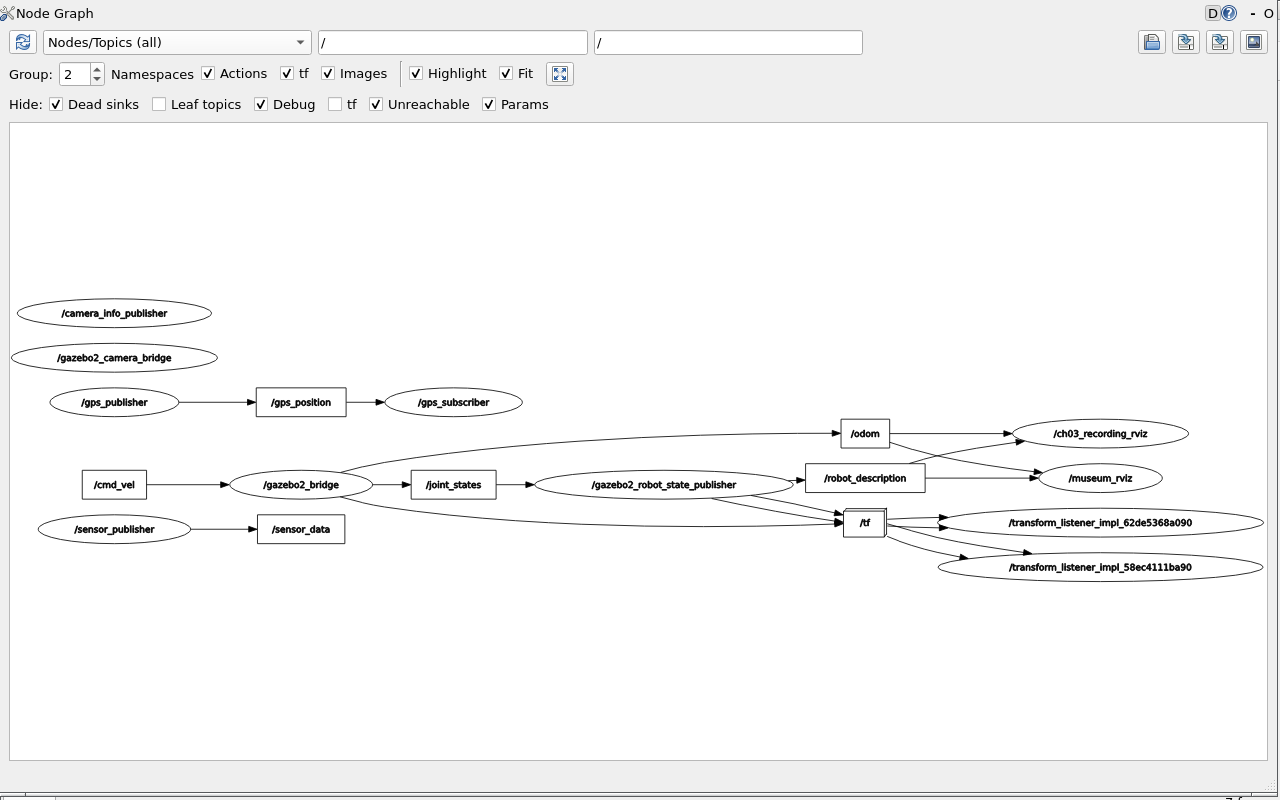Image resolution: width=1280 pixels, height=800 pixels.
Task: Decrease the Group depth value
Action: coord(97,80)
